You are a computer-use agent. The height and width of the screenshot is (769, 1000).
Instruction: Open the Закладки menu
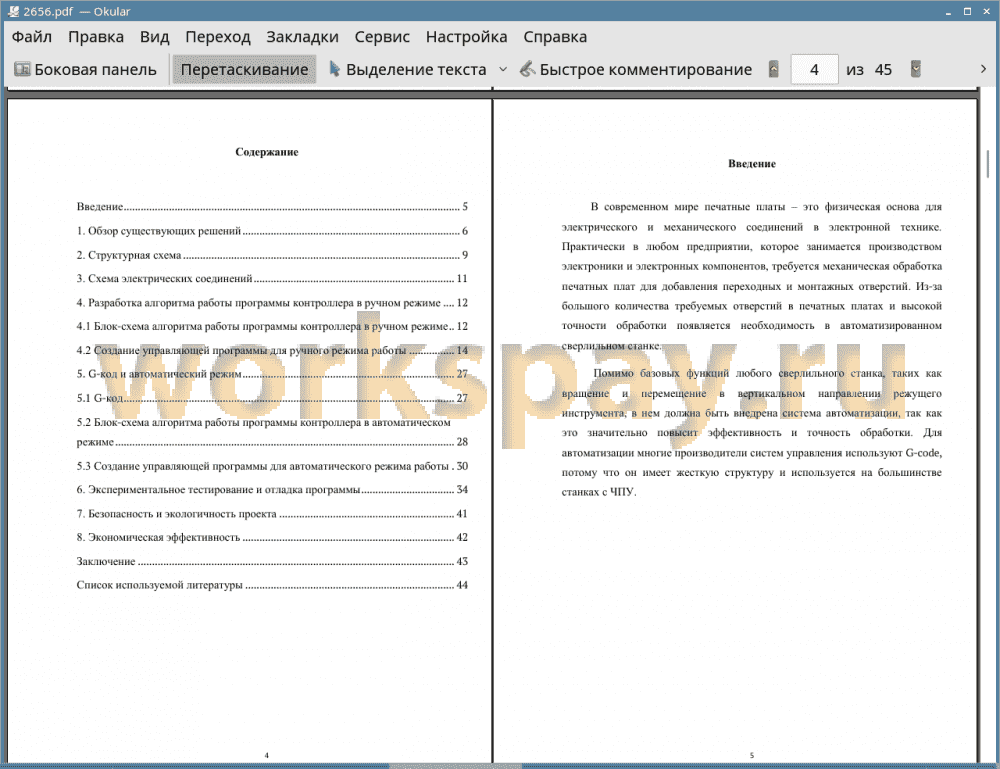(302, 37)
